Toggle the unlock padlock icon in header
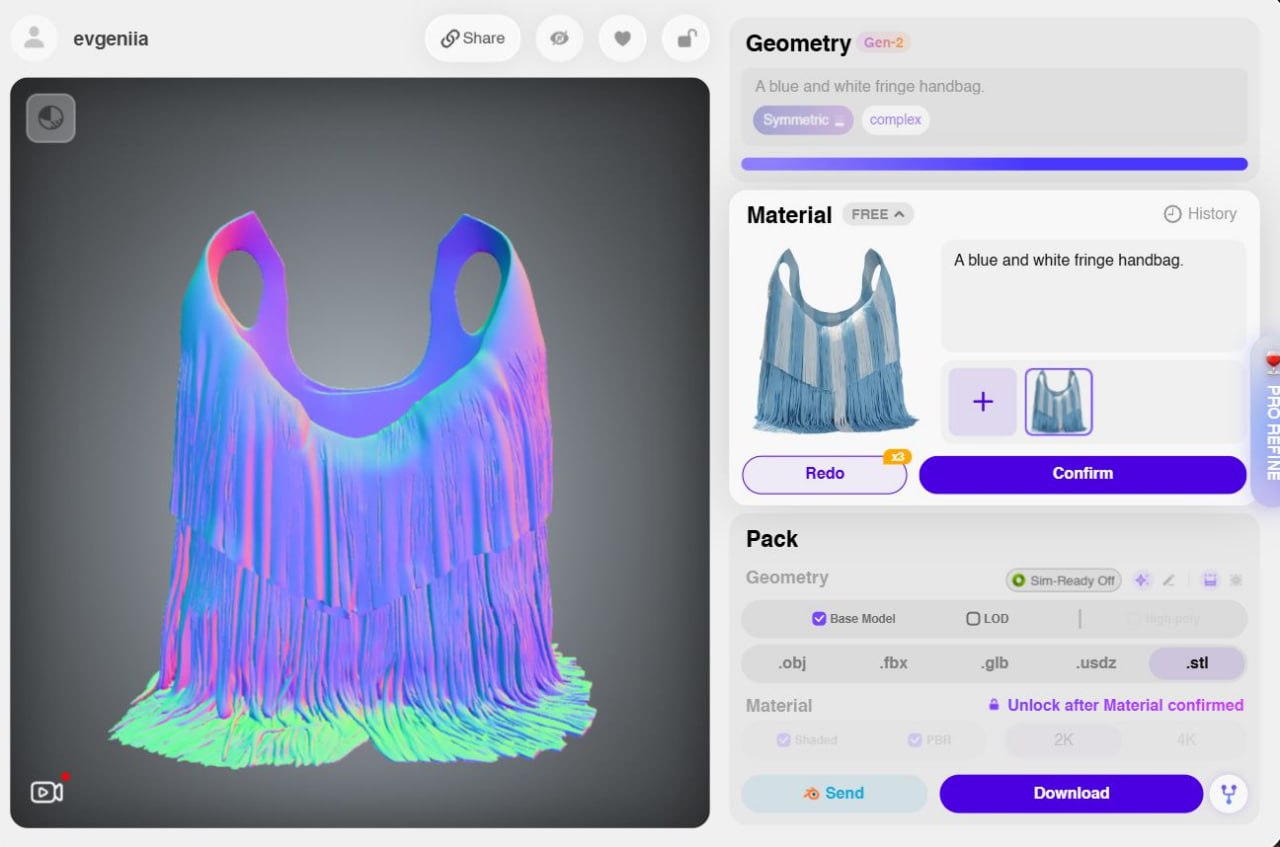Viewport: 1280px width, 847px height. [x=686, y=39]
